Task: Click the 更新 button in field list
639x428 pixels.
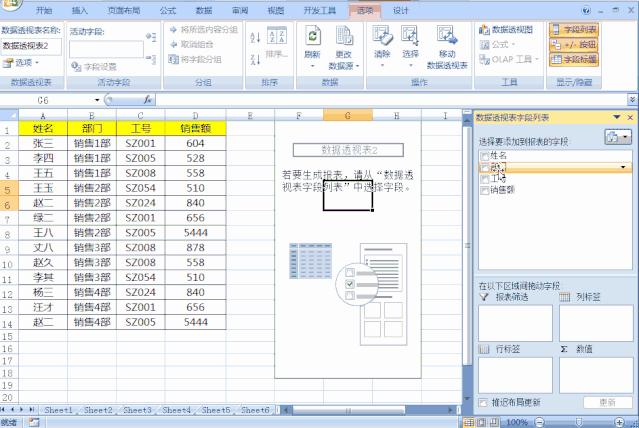Action: 606,402
